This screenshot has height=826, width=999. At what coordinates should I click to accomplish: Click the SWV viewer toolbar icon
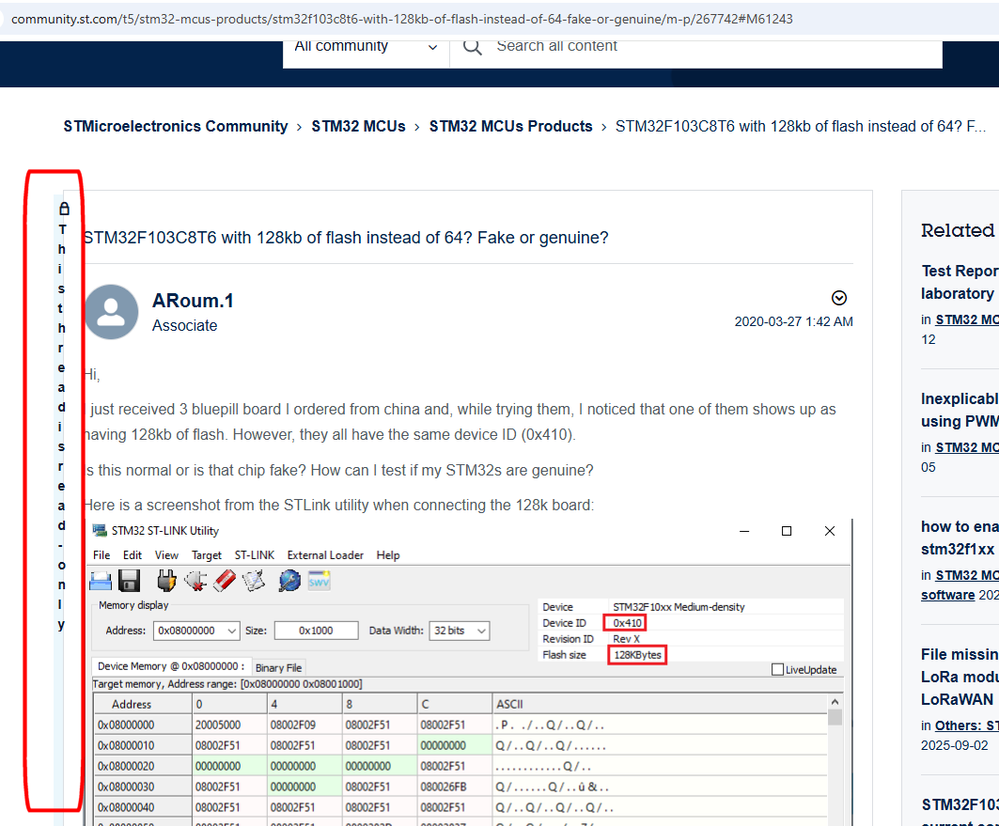pos(319,581)
